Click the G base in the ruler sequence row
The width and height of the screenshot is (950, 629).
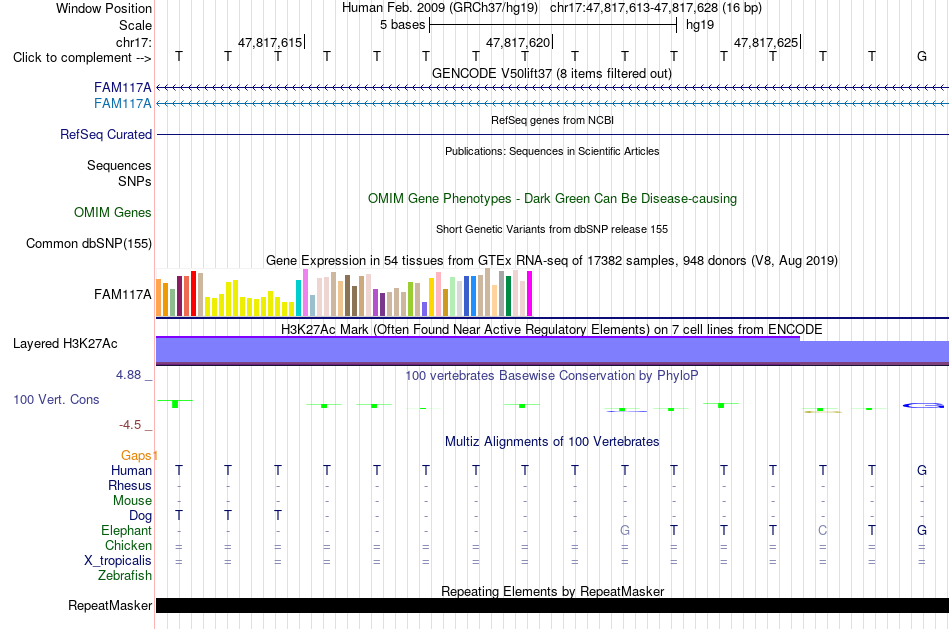point(922,56)
